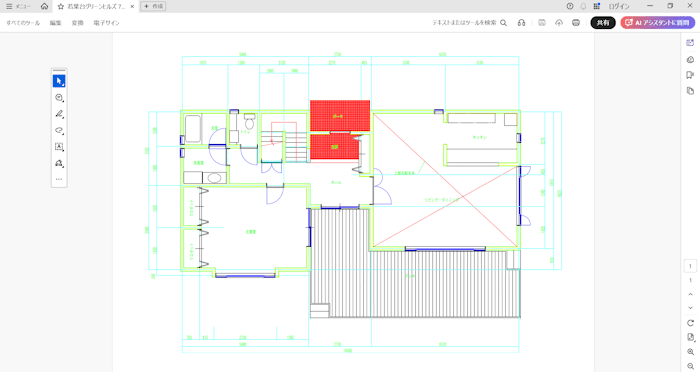Screen dimensions: 700x372
Task: Click the 共有 share button
Action: click(603, 23)
